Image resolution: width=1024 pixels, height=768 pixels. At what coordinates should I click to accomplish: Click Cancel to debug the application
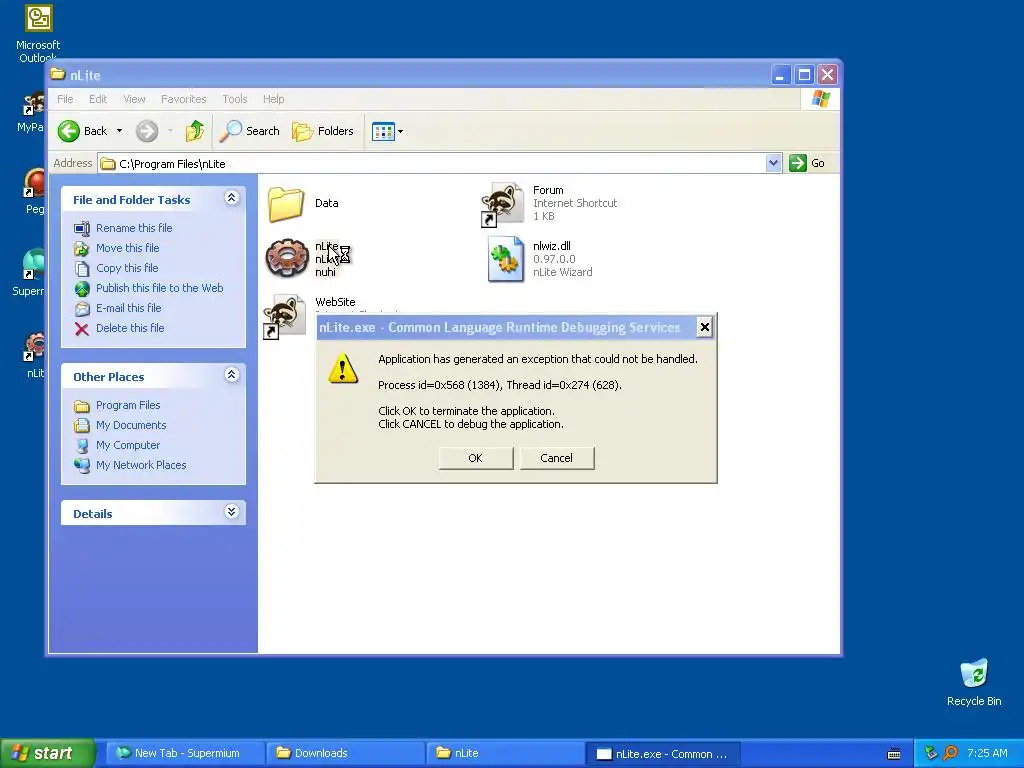tap(556, 458)
